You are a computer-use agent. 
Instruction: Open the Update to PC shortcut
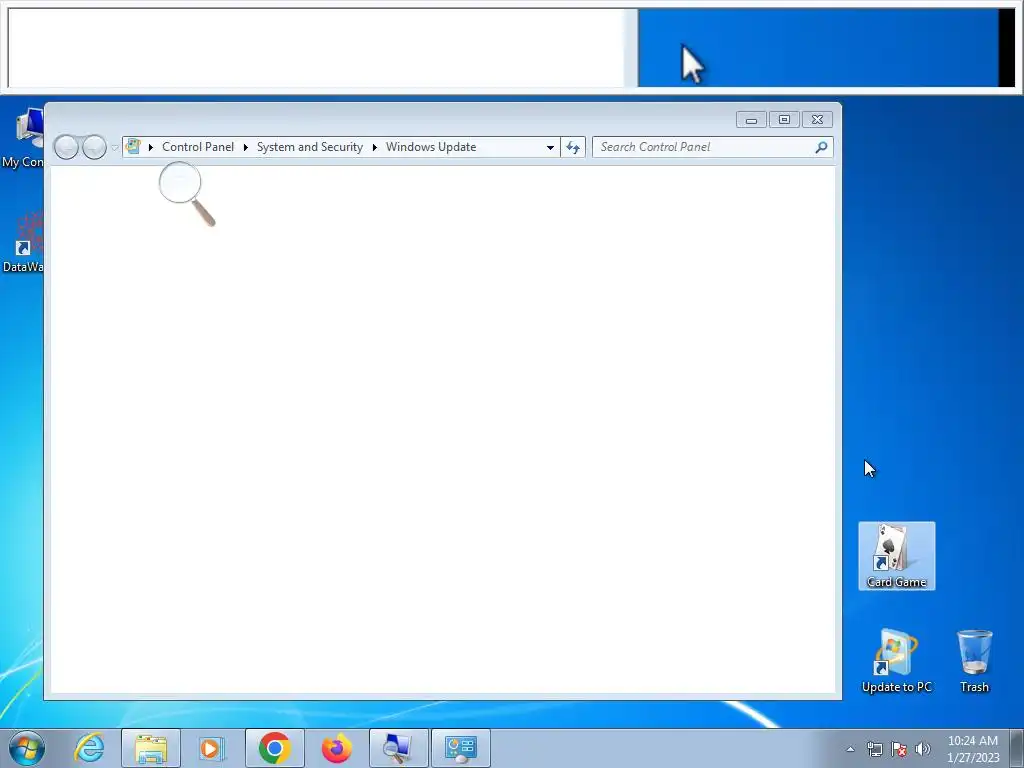897,661
